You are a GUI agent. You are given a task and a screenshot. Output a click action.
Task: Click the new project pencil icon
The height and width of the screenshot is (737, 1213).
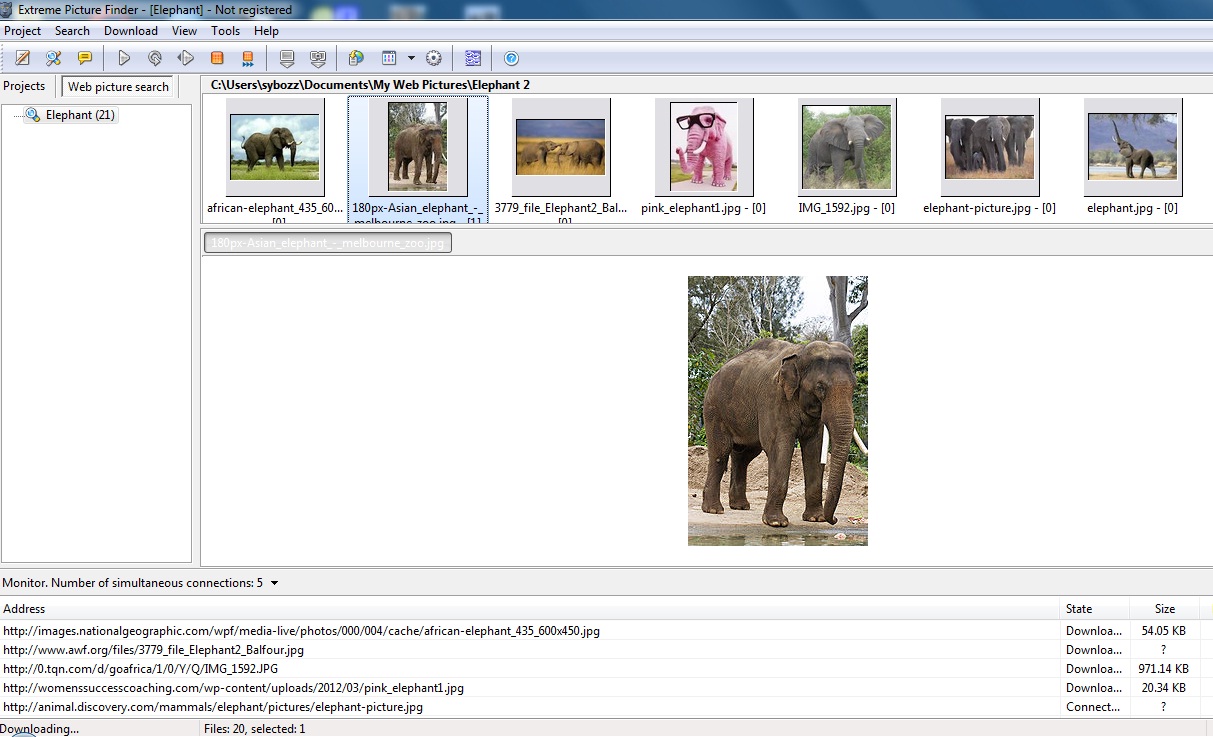pos(22,58)
